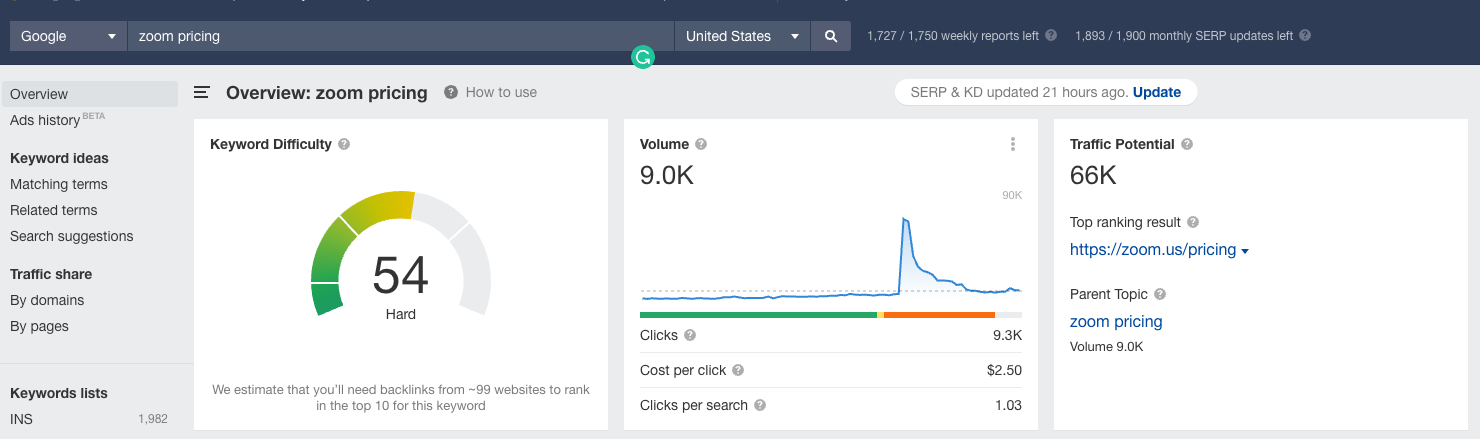Click help icon next to Keyword Difficulty

pos(344,144)
